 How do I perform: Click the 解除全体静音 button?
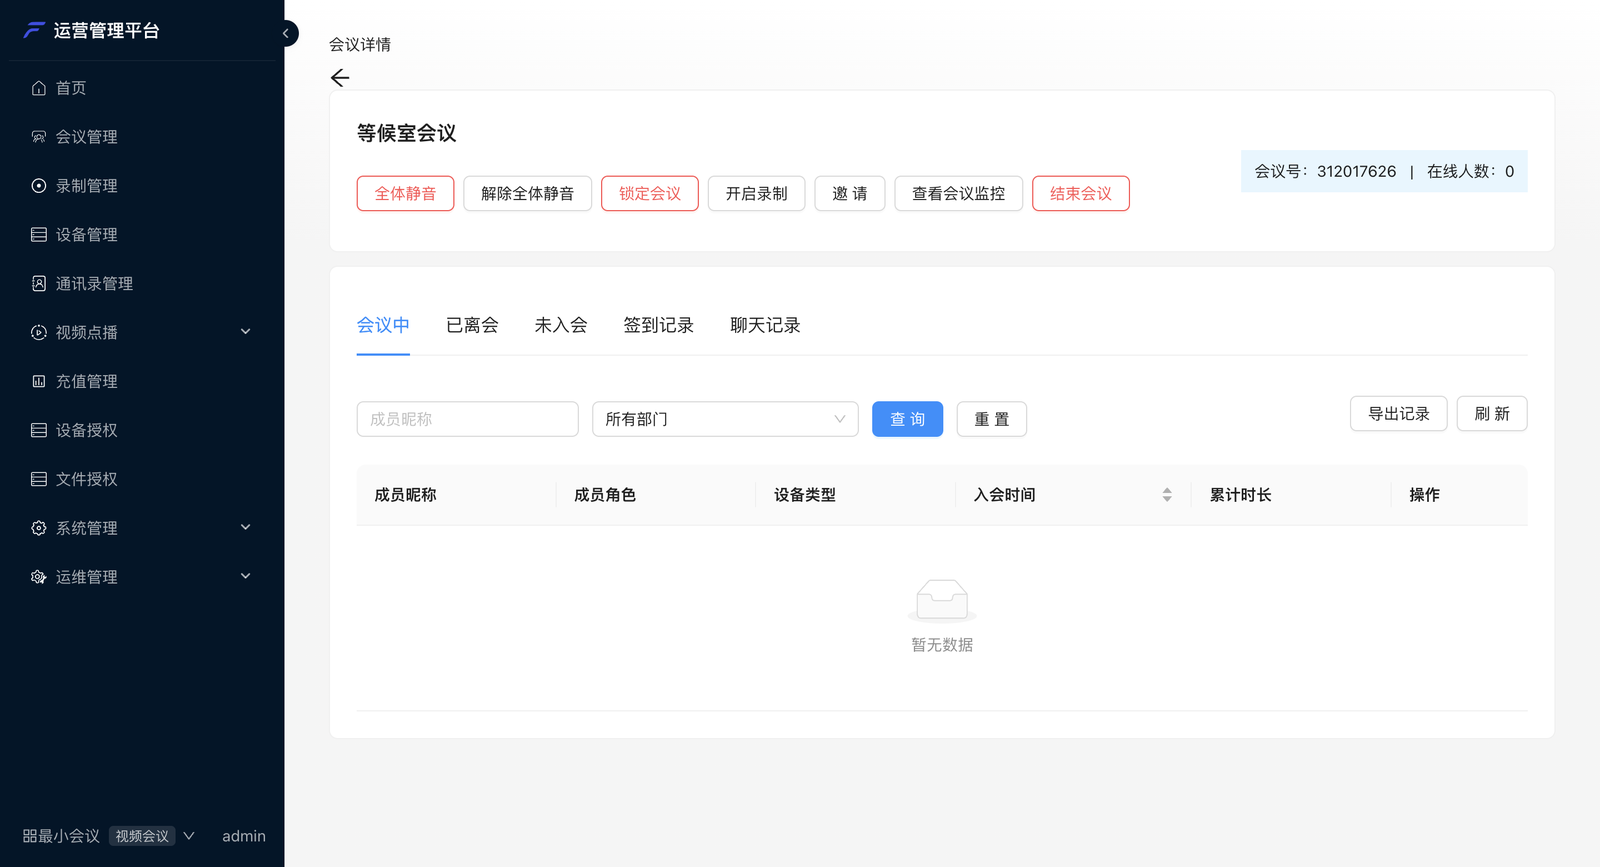[x=528, y=194]
